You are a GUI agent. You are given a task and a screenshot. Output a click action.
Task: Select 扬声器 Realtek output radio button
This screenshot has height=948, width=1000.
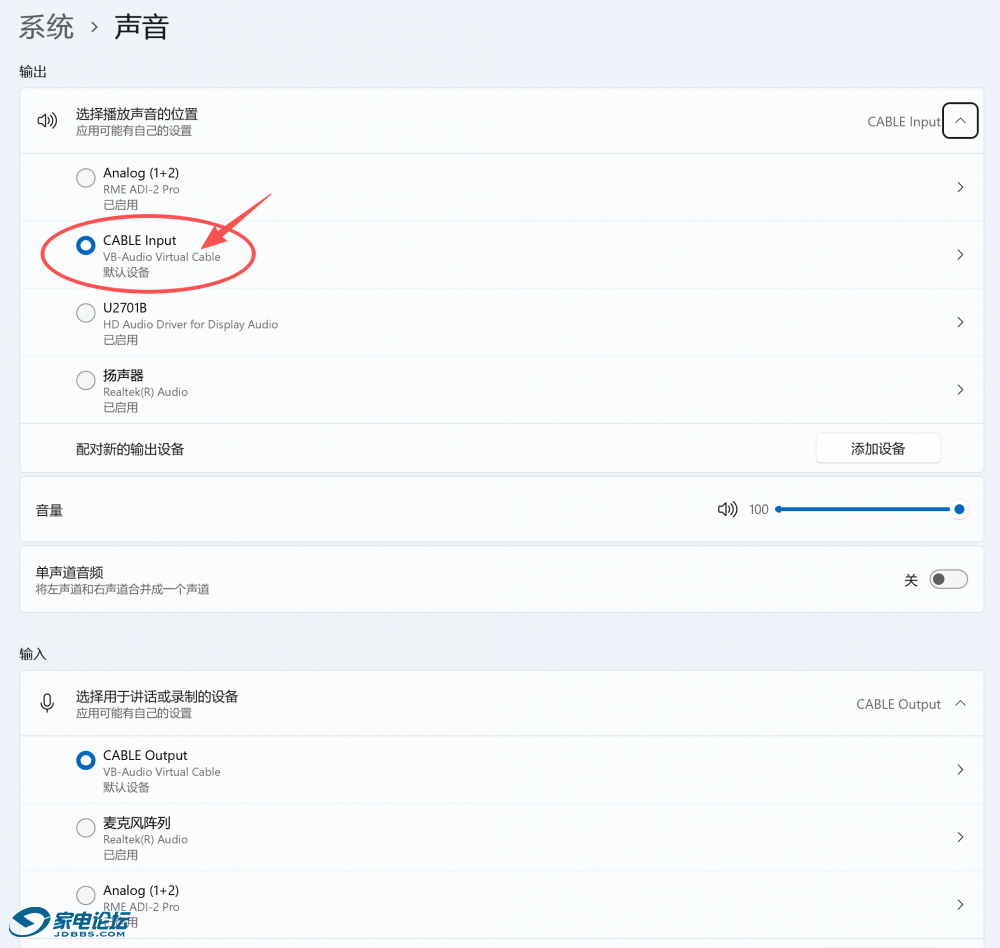(85, 380)
